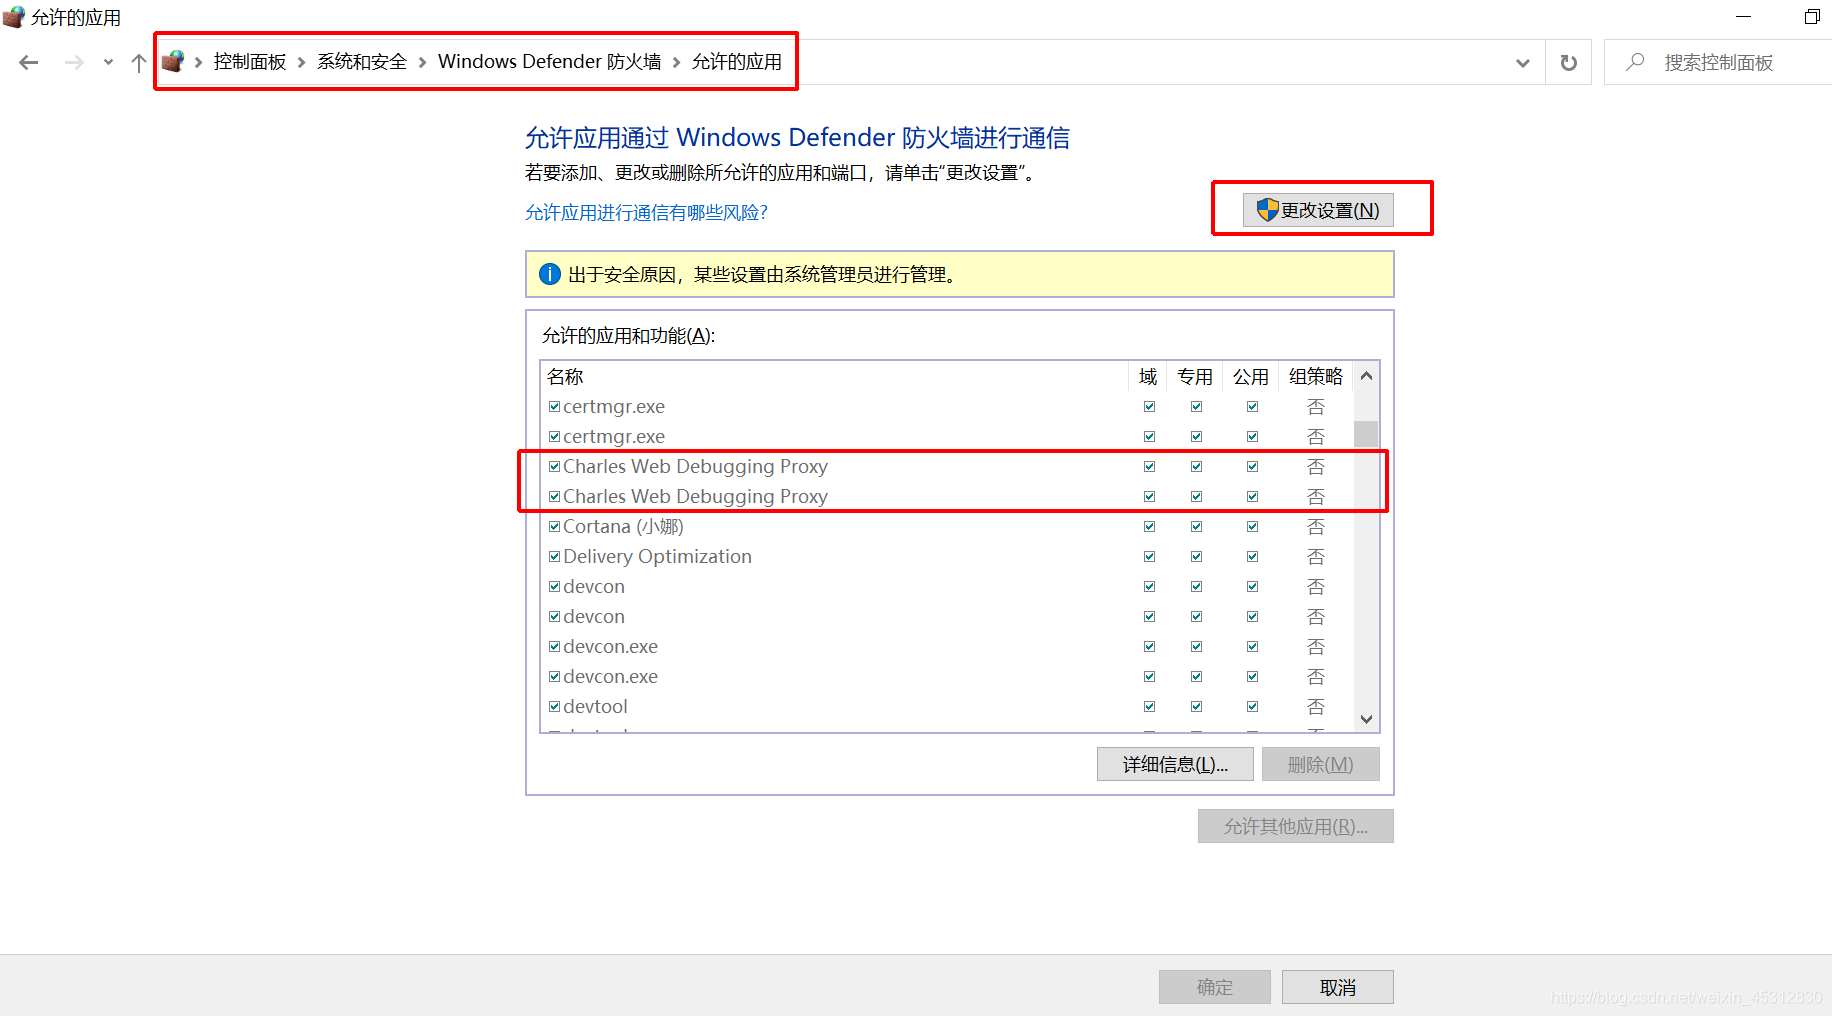This screenshot has width=1832, height=1016.
Task: Click the 域 column header
Action: (1148, 376)
